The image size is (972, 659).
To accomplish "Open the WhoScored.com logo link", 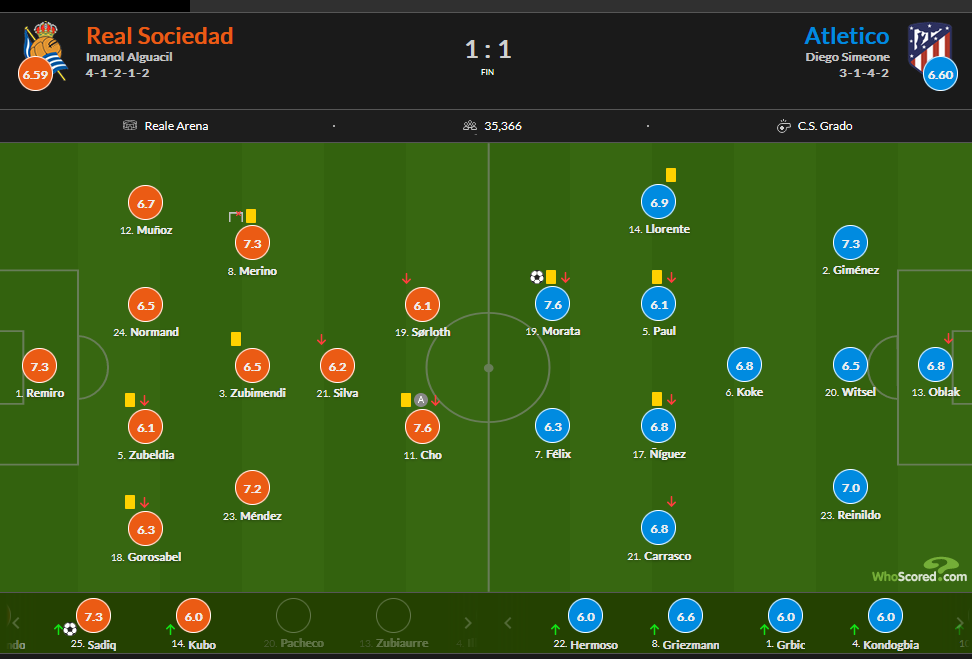I will 920,570.
